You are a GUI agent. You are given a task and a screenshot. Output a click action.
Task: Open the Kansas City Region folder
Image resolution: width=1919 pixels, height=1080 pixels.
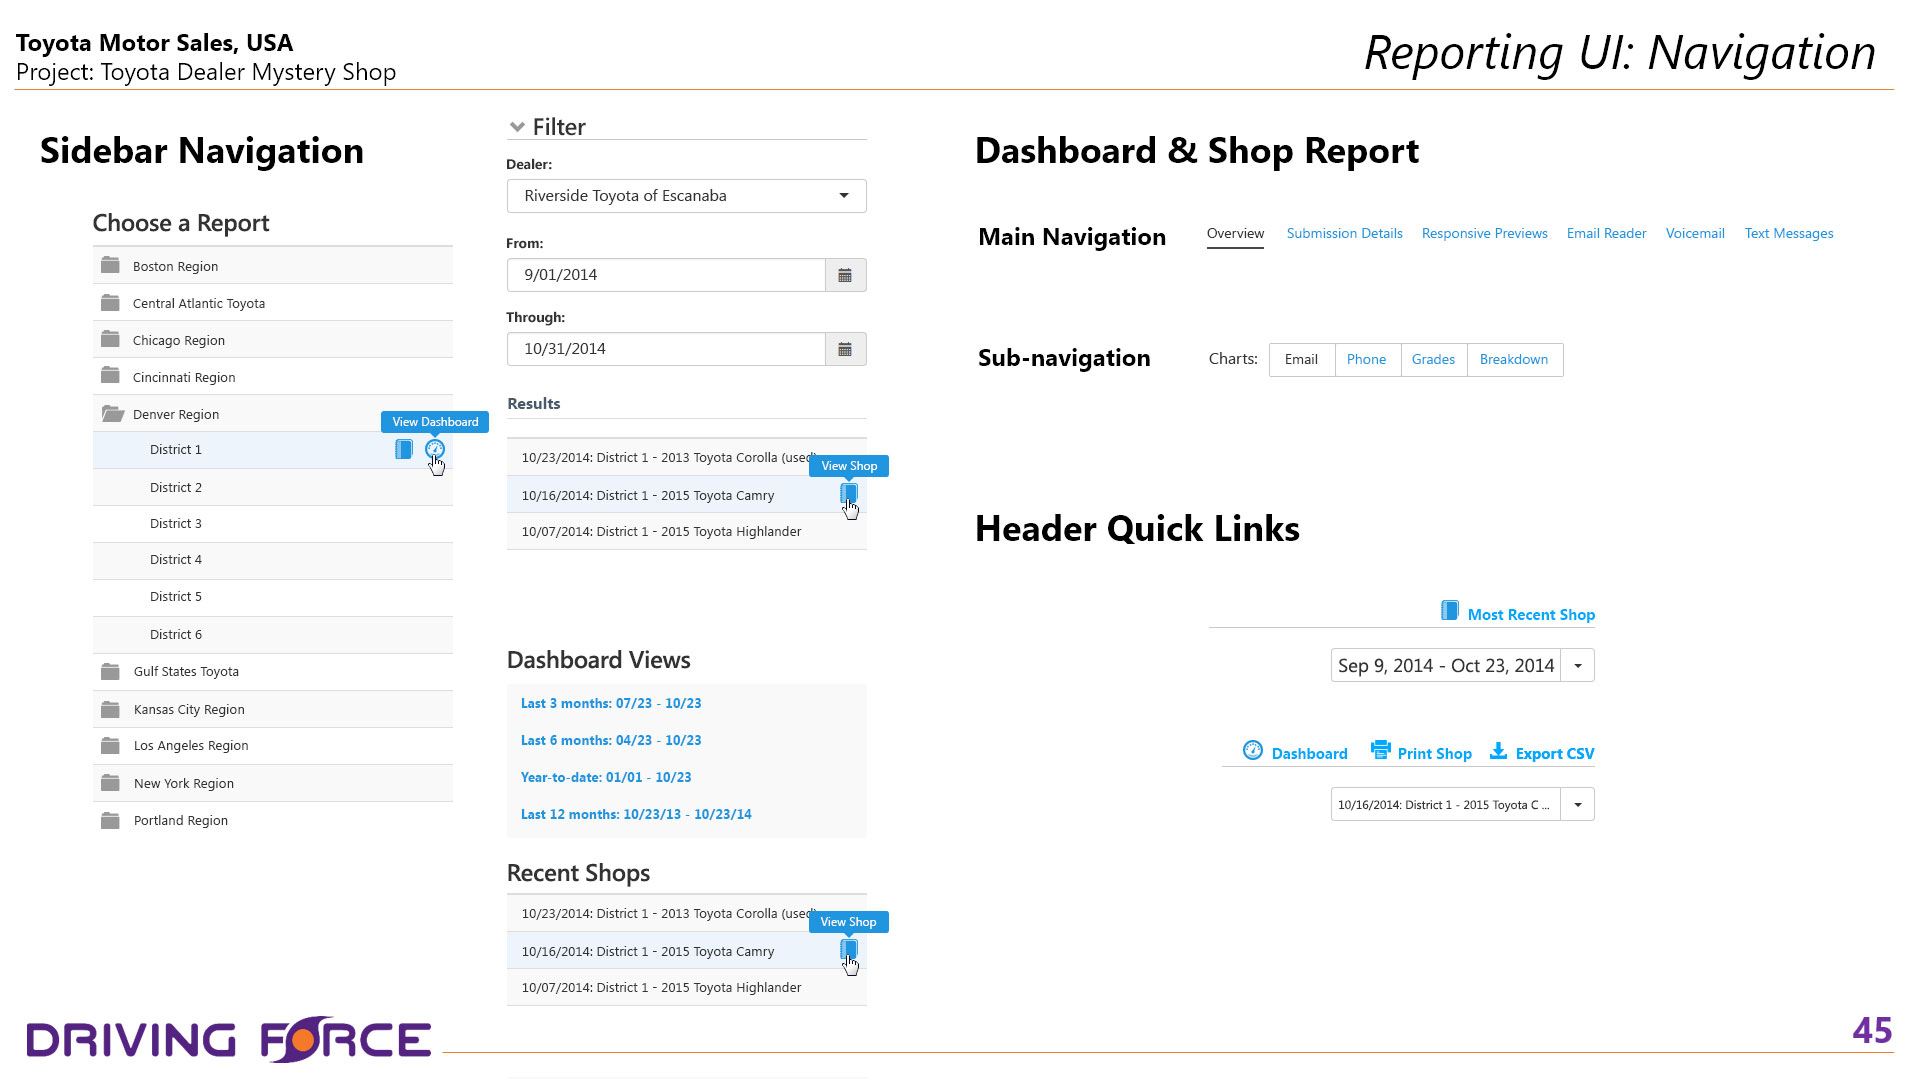coord(272,709)
